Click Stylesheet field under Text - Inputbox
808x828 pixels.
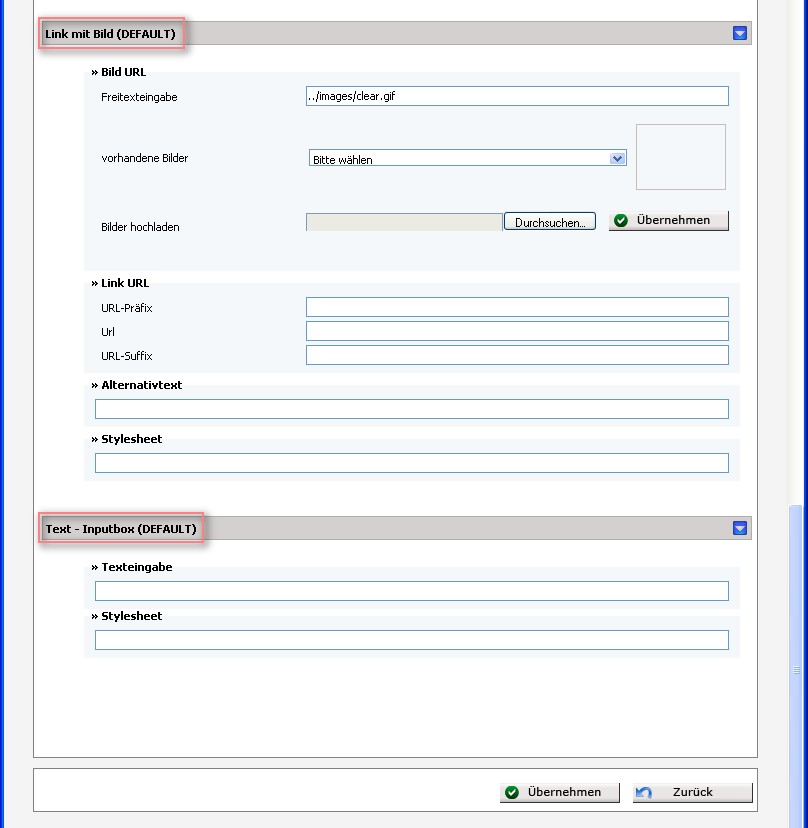[x=412, y=640]
